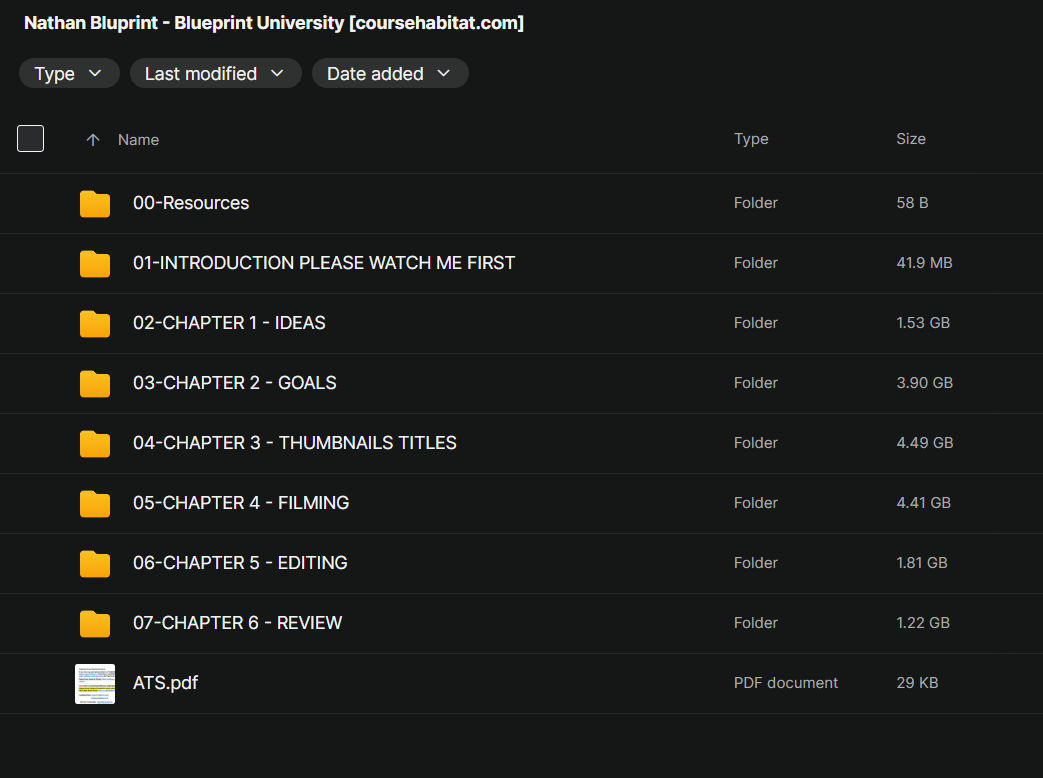Screen dimensions: 1043x778
Task: Open the ATS.pdf file name
Action: (x=166, y=683)
